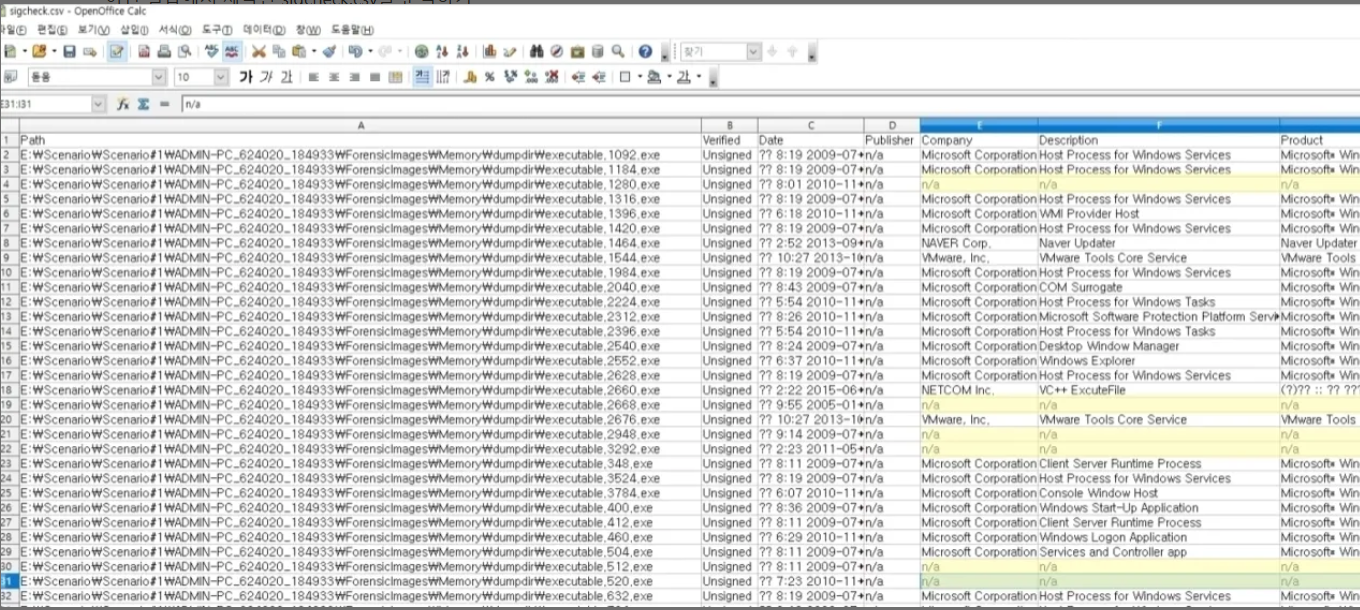
Task: Click the Save document icon
Action: click(69, 51)
